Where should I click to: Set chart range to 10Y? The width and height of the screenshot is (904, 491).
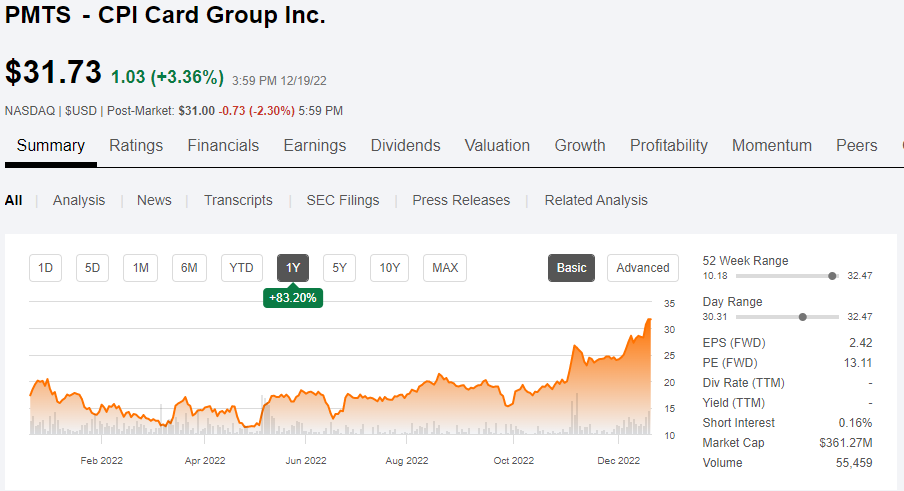[x=389, y=268]
